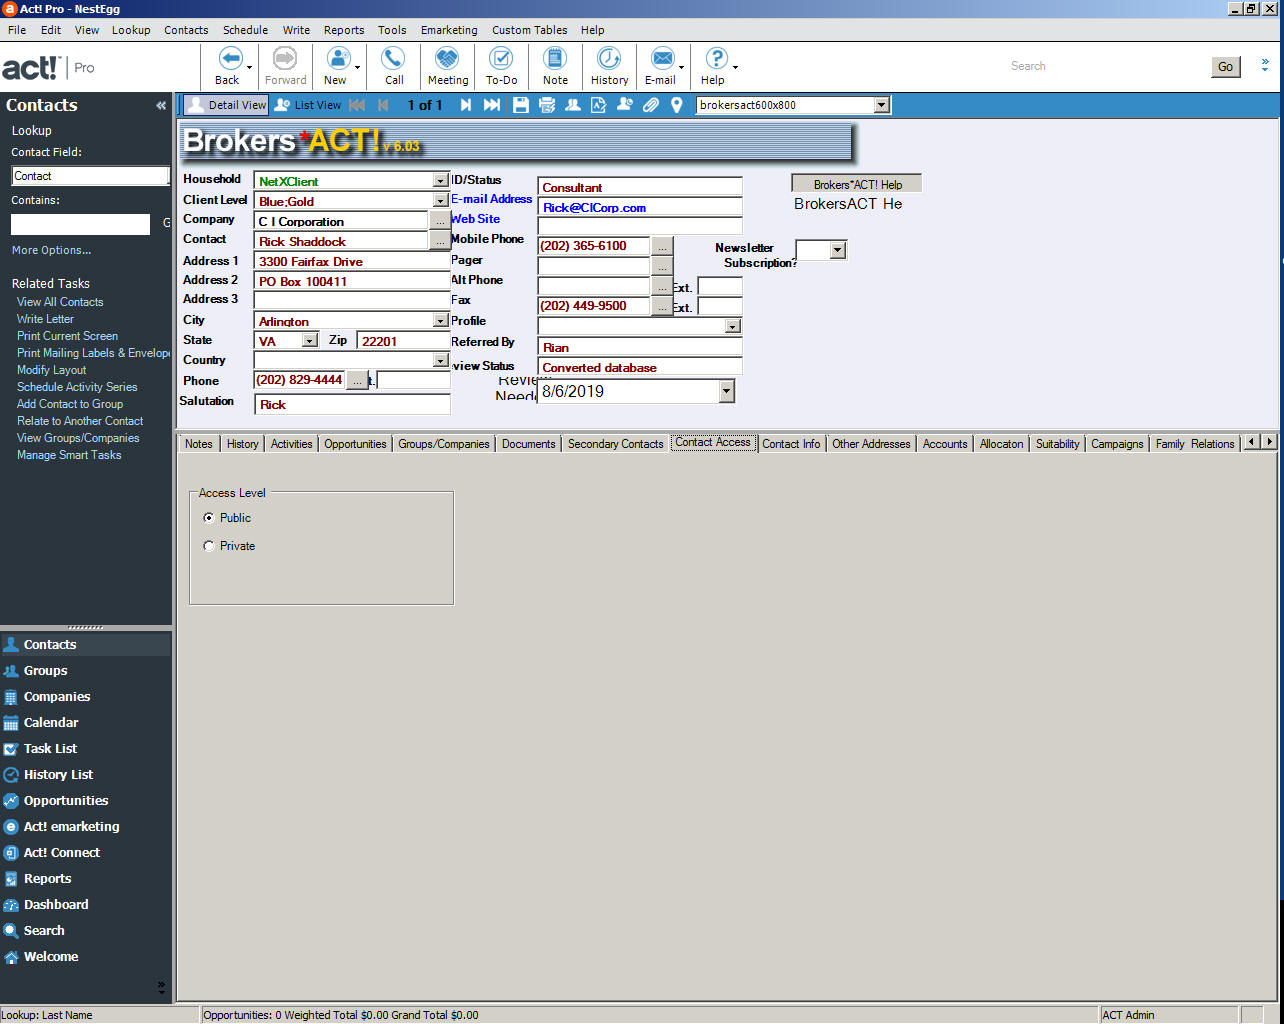Image resolution: width=1284 pixels, height=1024 pixels.
Task: Click the Company field browse button
Action: pyautogui.click(x=440, y=221)
